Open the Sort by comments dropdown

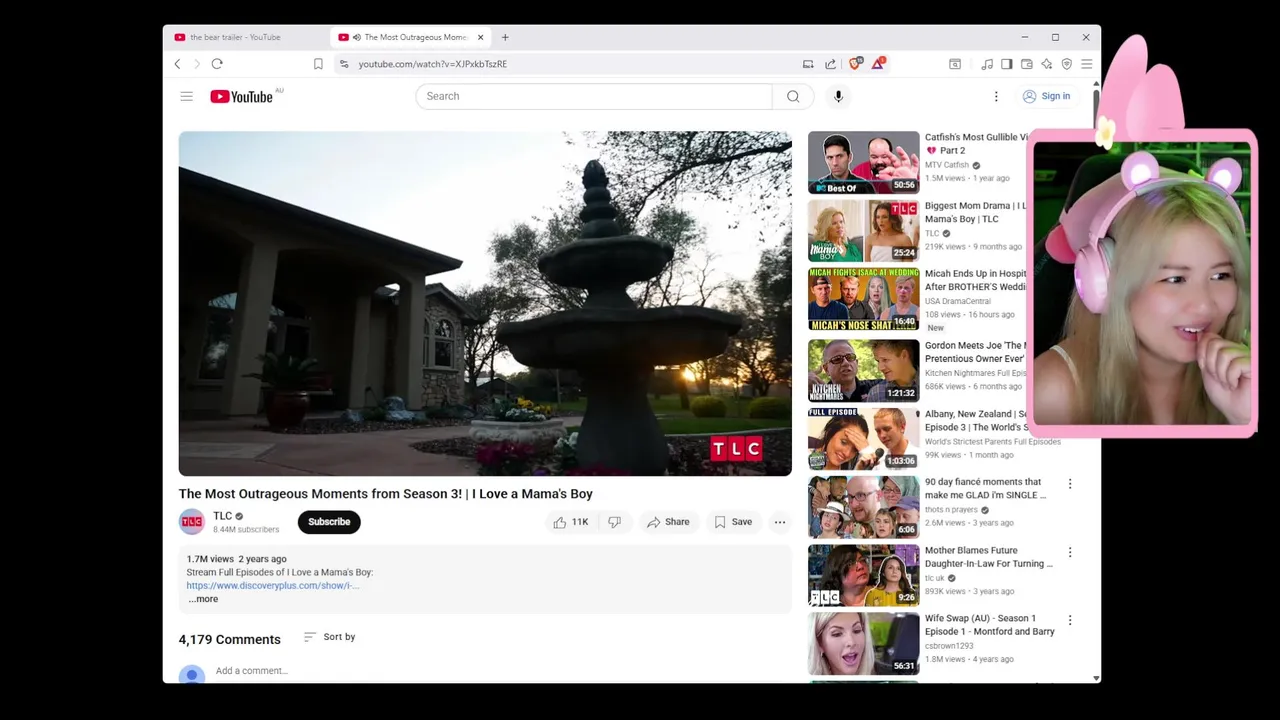329,637
